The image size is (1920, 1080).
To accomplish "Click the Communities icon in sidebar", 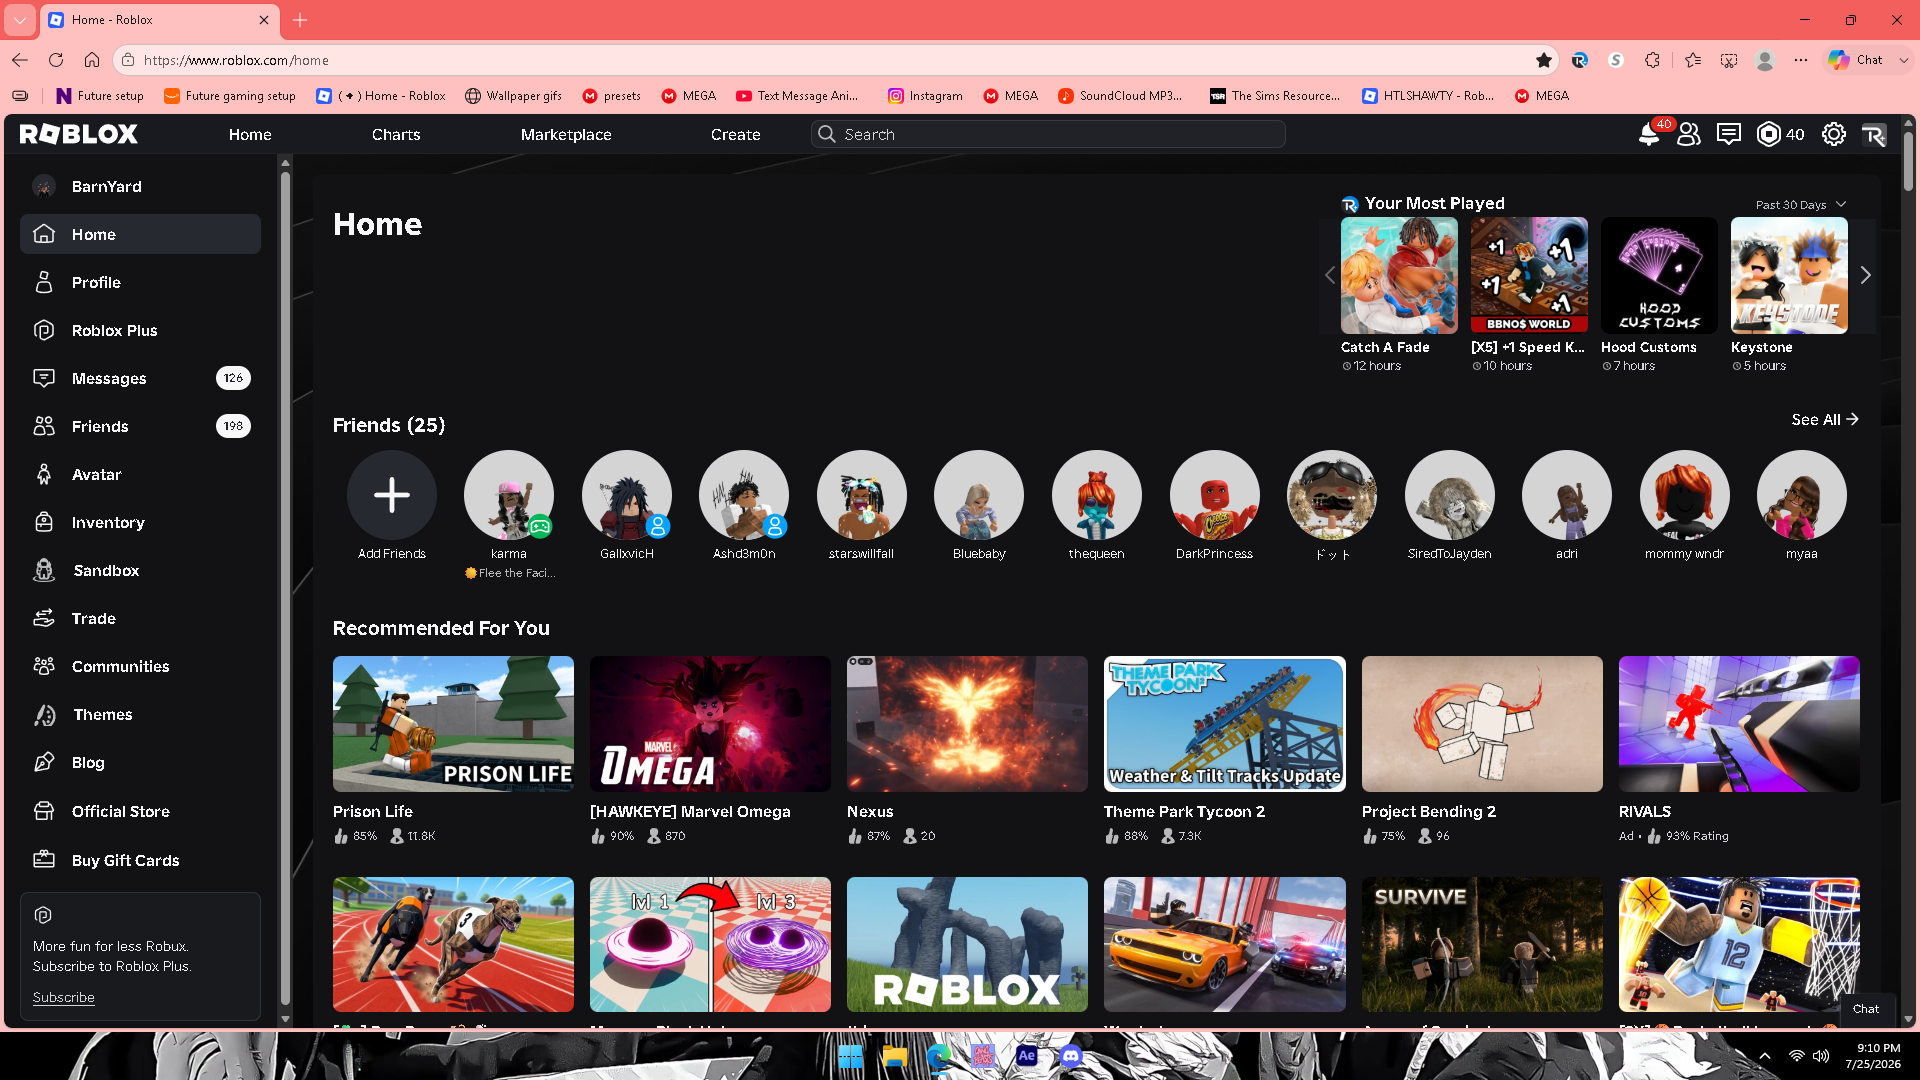I will click(x=44, y=666).
